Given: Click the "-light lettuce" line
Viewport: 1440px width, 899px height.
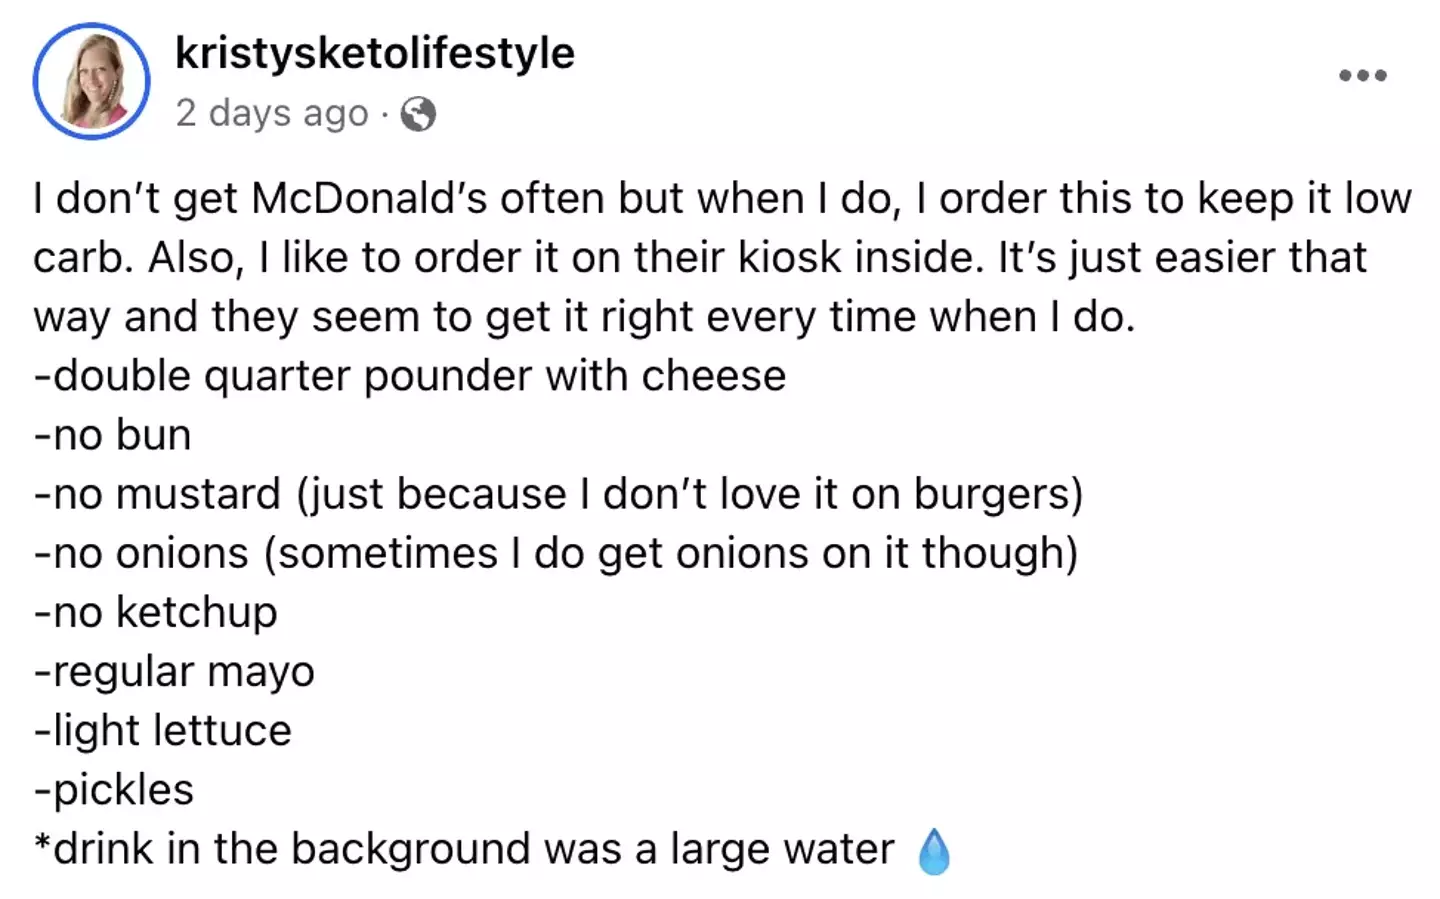Looking at the screenshot, I should pyautogui.click(x=163, y=730).
